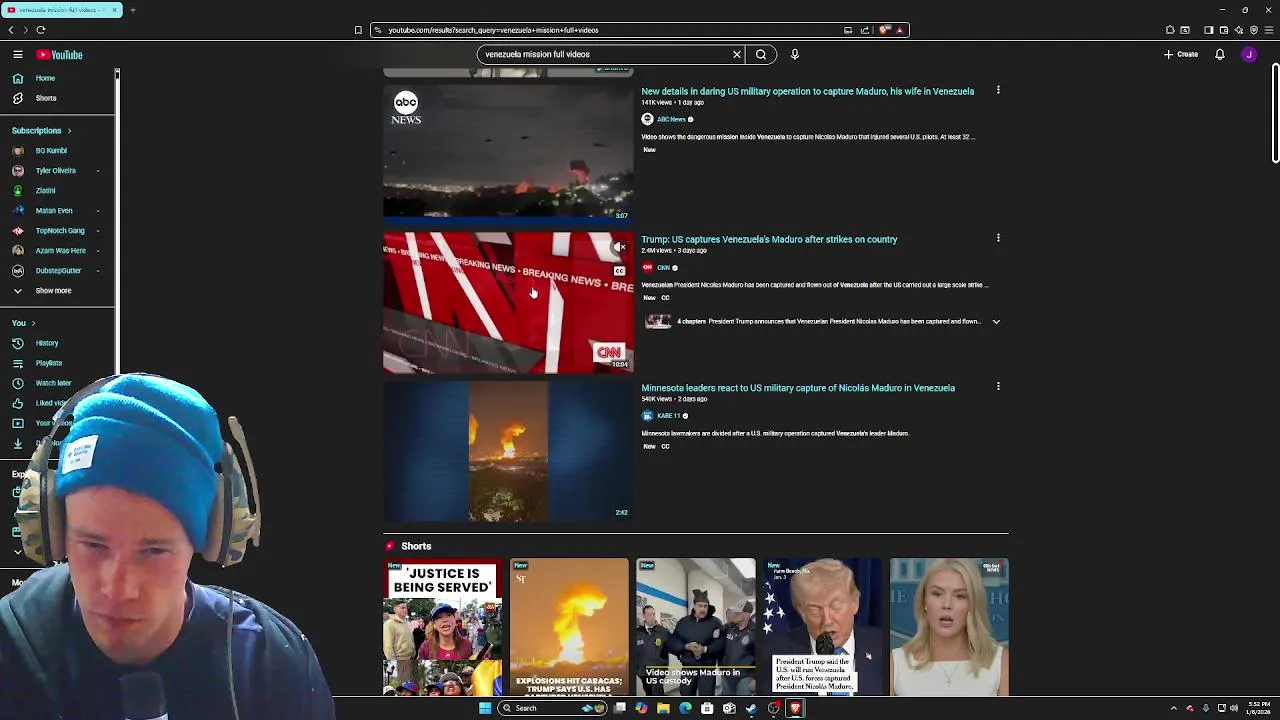Open Brave VPN shield icon
The width and height of the screenshot is (1280, 720).
[x=1254, y=30]
